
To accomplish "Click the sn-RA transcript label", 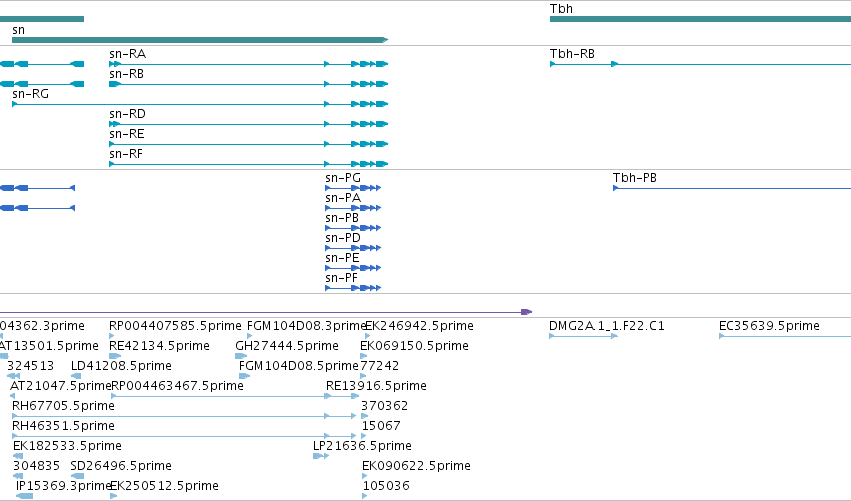I will coord(128,54).
